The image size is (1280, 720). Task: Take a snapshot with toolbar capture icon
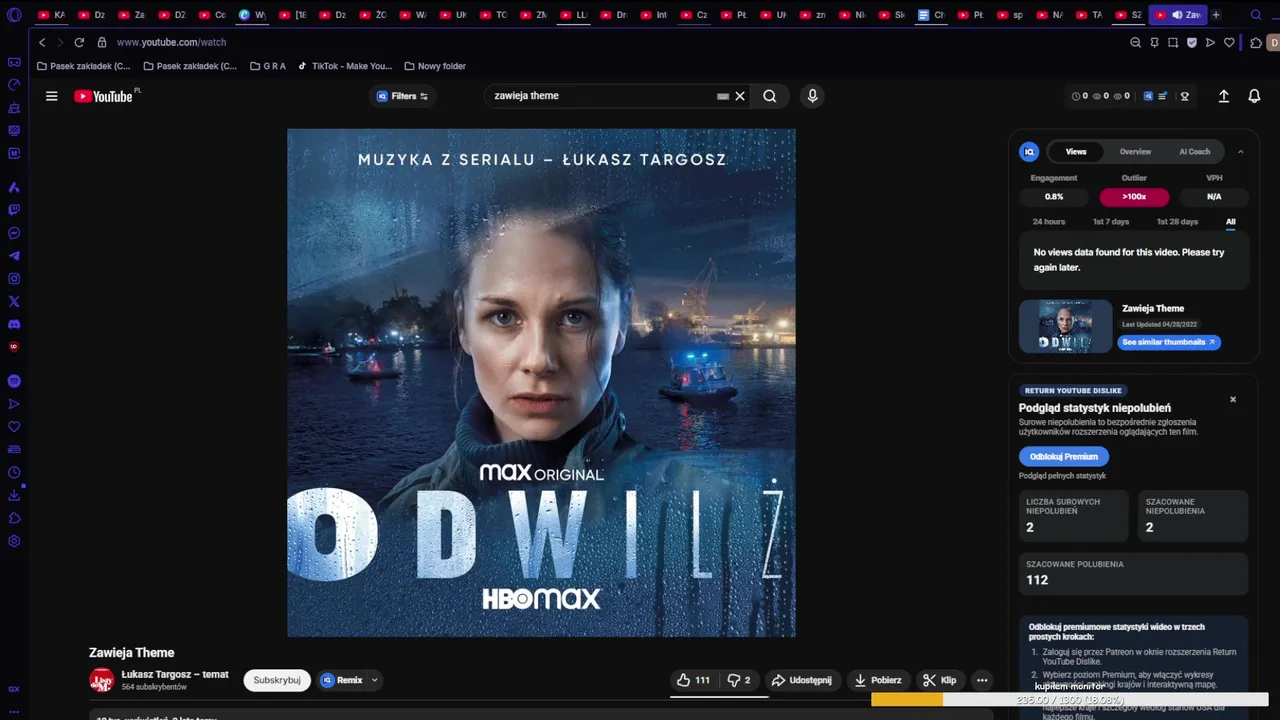tap(1173, 42)
